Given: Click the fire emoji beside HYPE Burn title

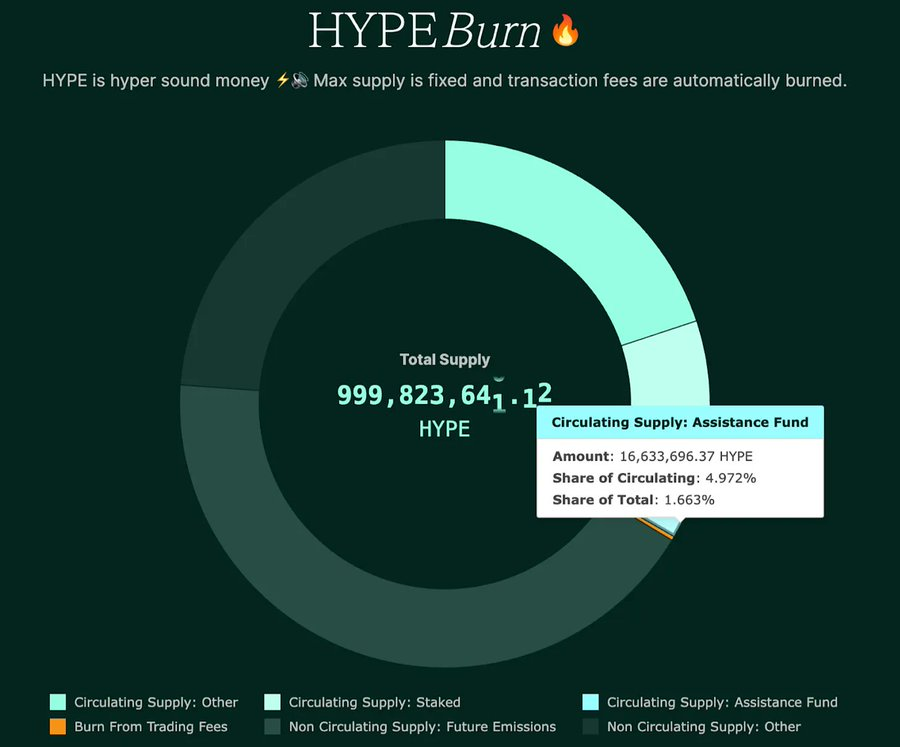Looking at the screenshot, I should coord(566,31).
